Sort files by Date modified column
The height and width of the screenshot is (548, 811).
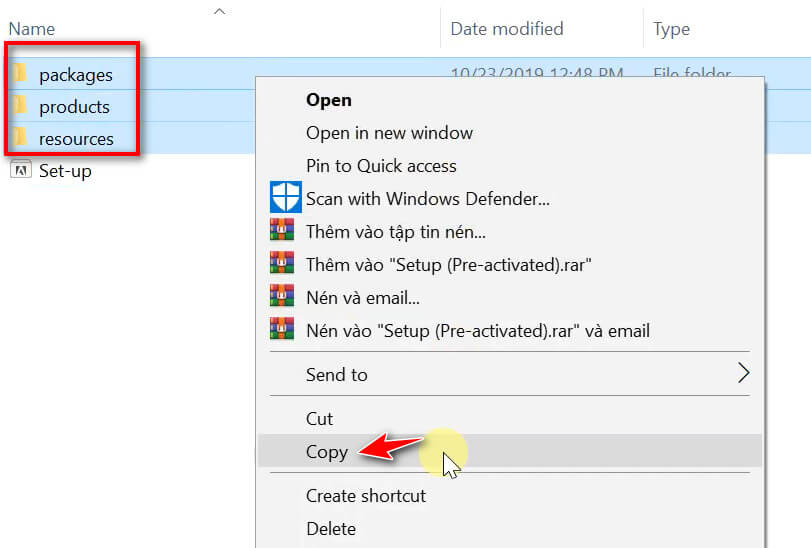pos(506,29)
